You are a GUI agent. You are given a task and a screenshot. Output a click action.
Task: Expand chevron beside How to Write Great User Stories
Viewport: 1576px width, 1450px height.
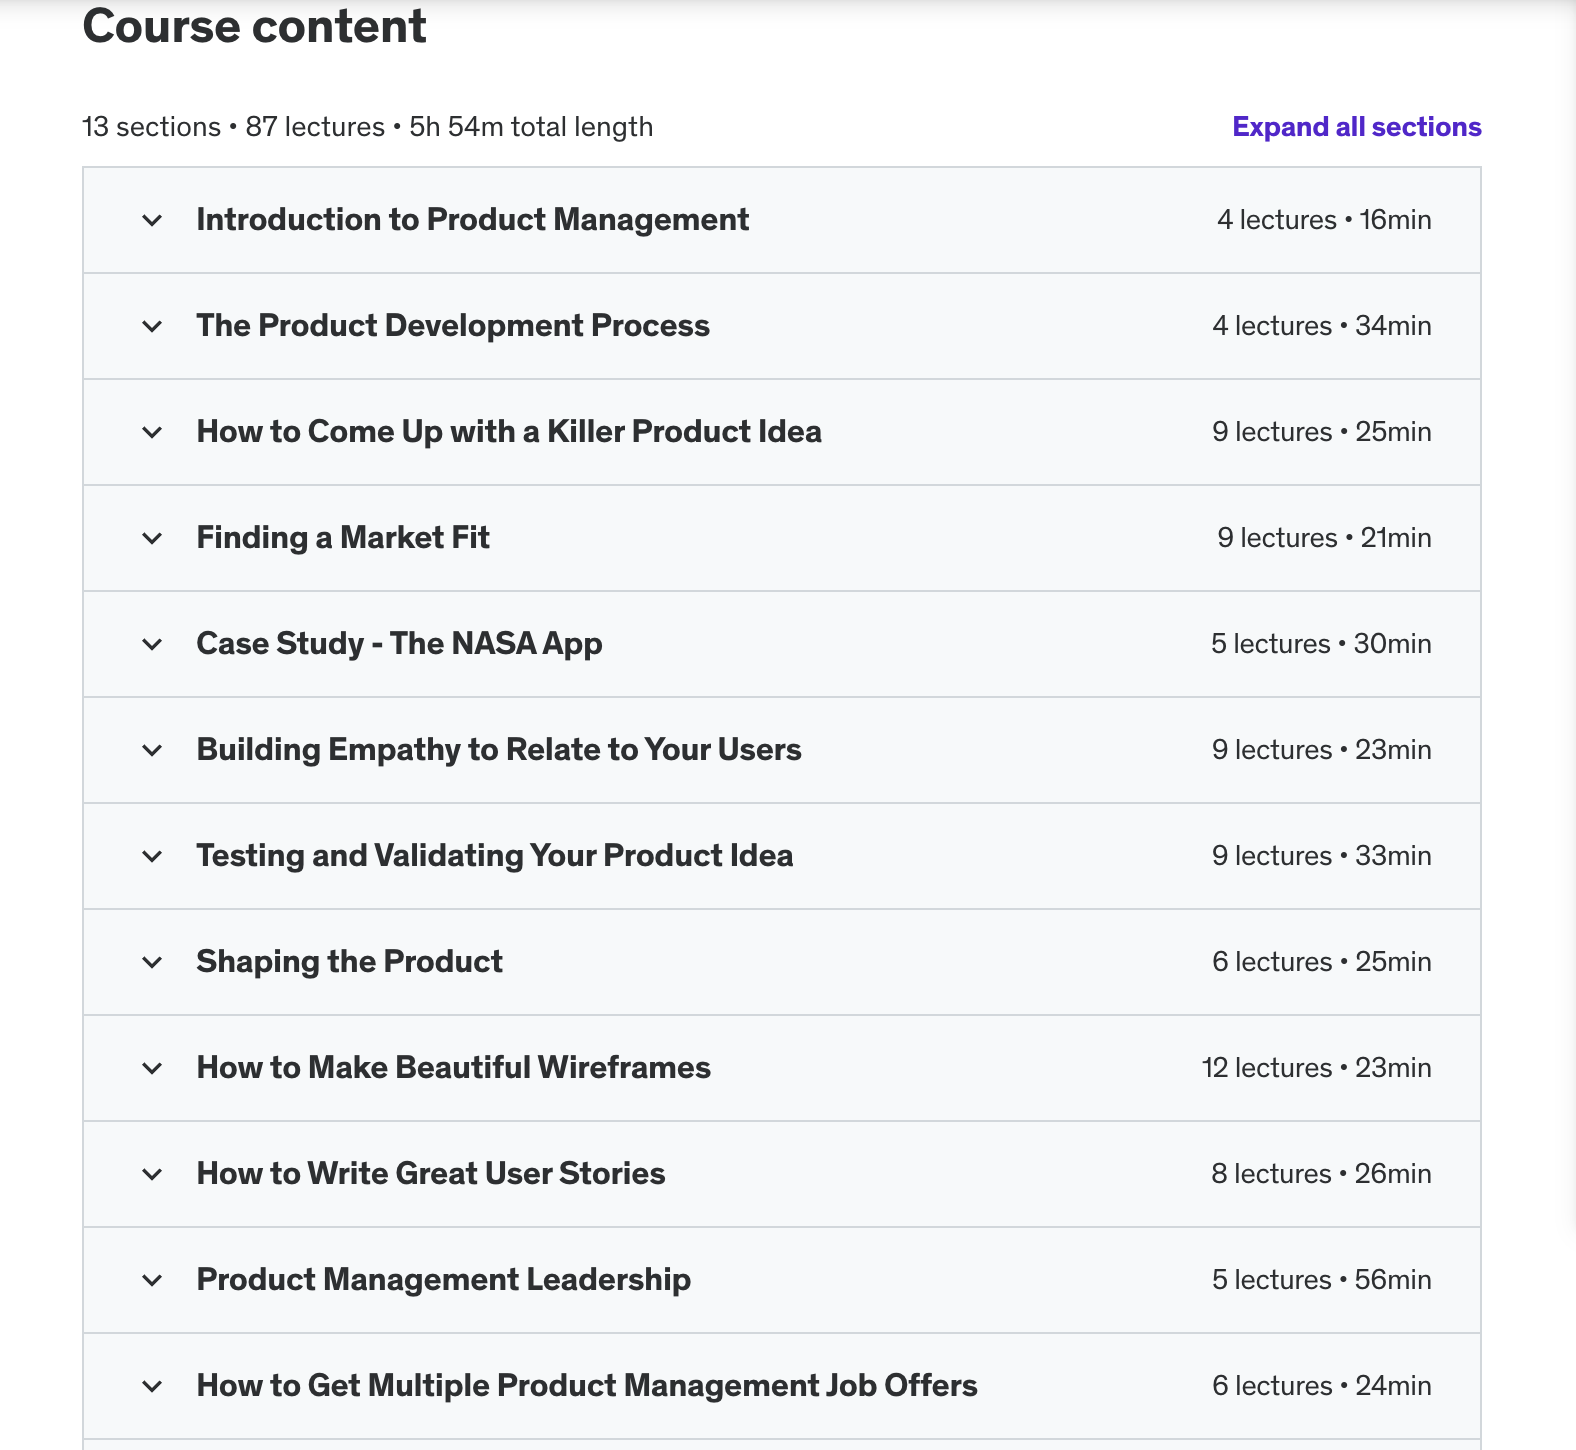152,1174
